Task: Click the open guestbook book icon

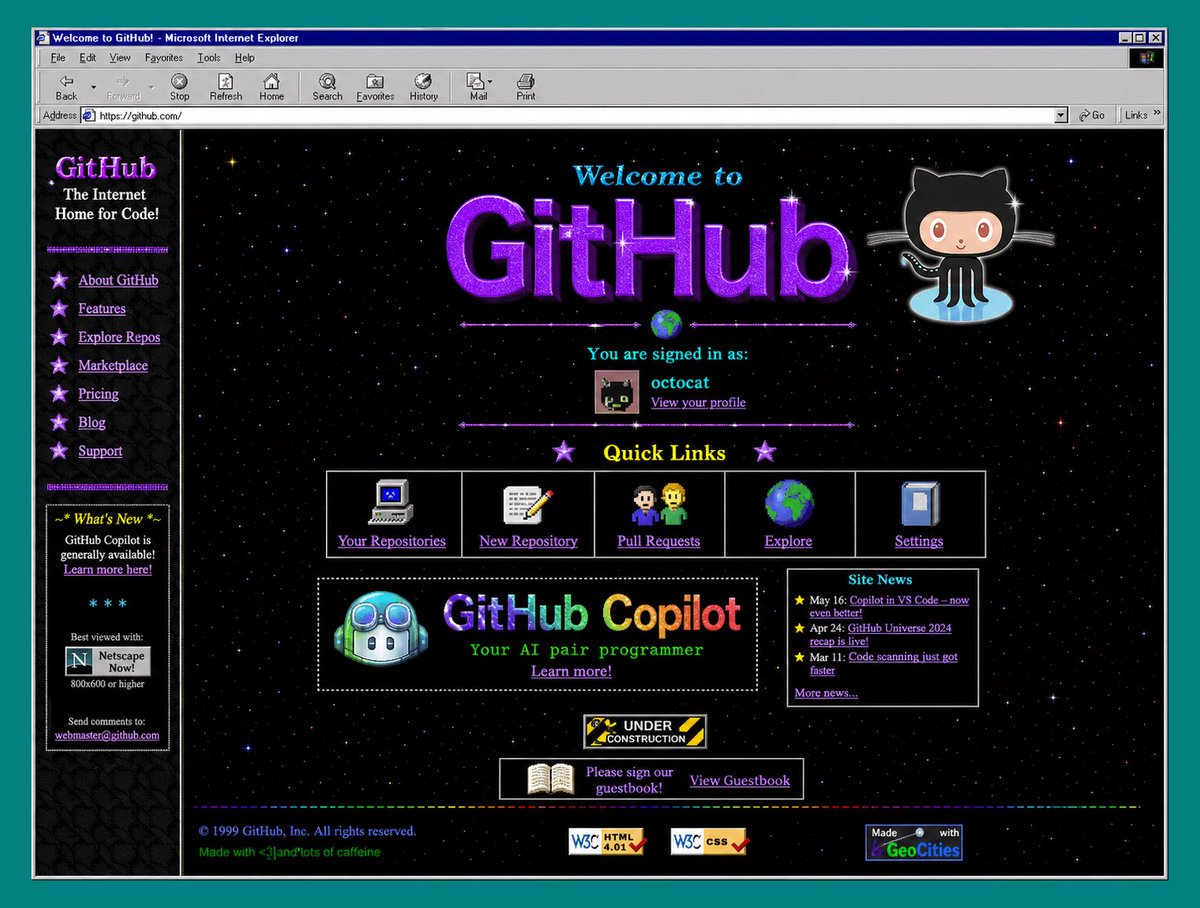Action: click(x=550, y=779)
